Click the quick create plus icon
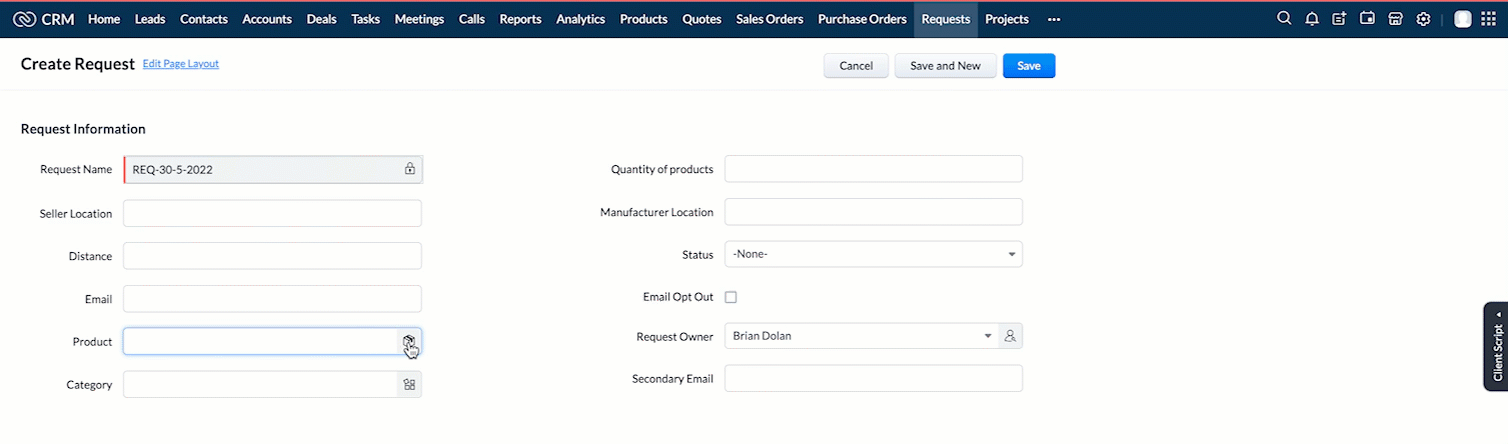The height and width of the screenshot is (444, 1508). point(1339,19)
